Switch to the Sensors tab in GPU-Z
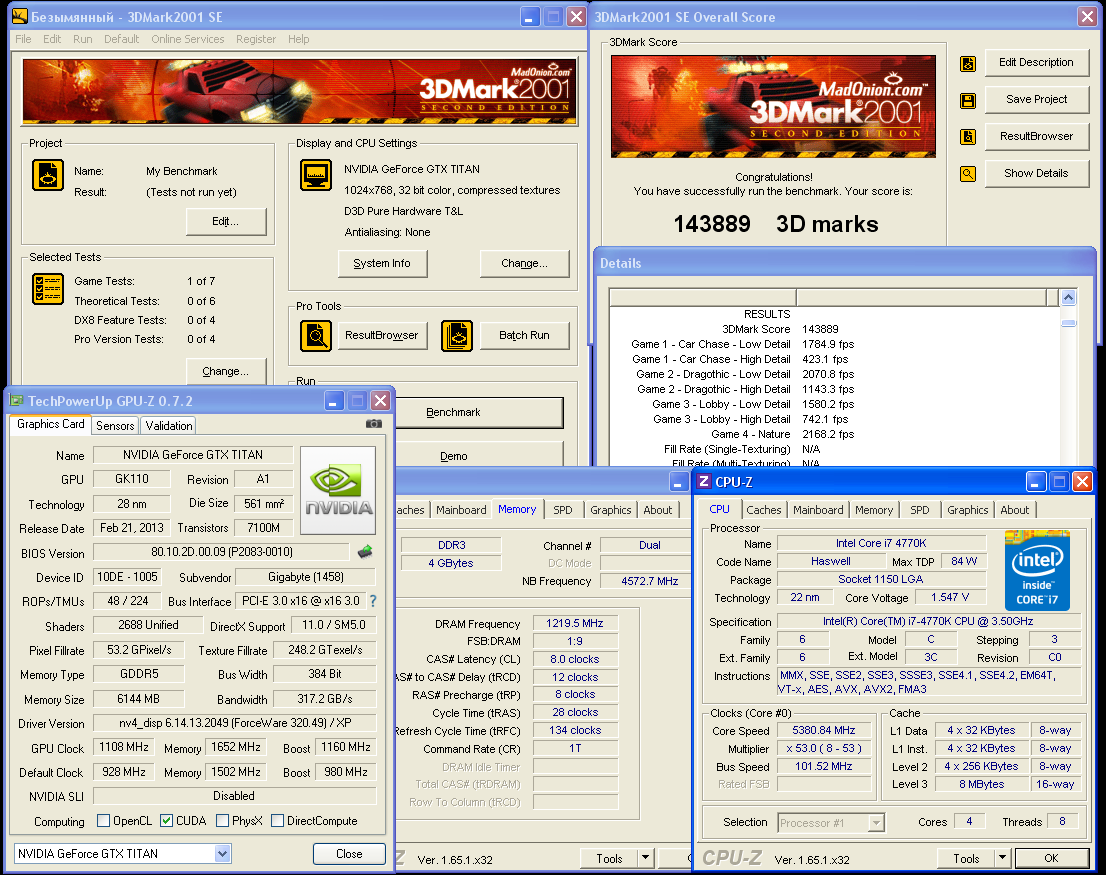 pyautogui.click(x=115, y=426)
